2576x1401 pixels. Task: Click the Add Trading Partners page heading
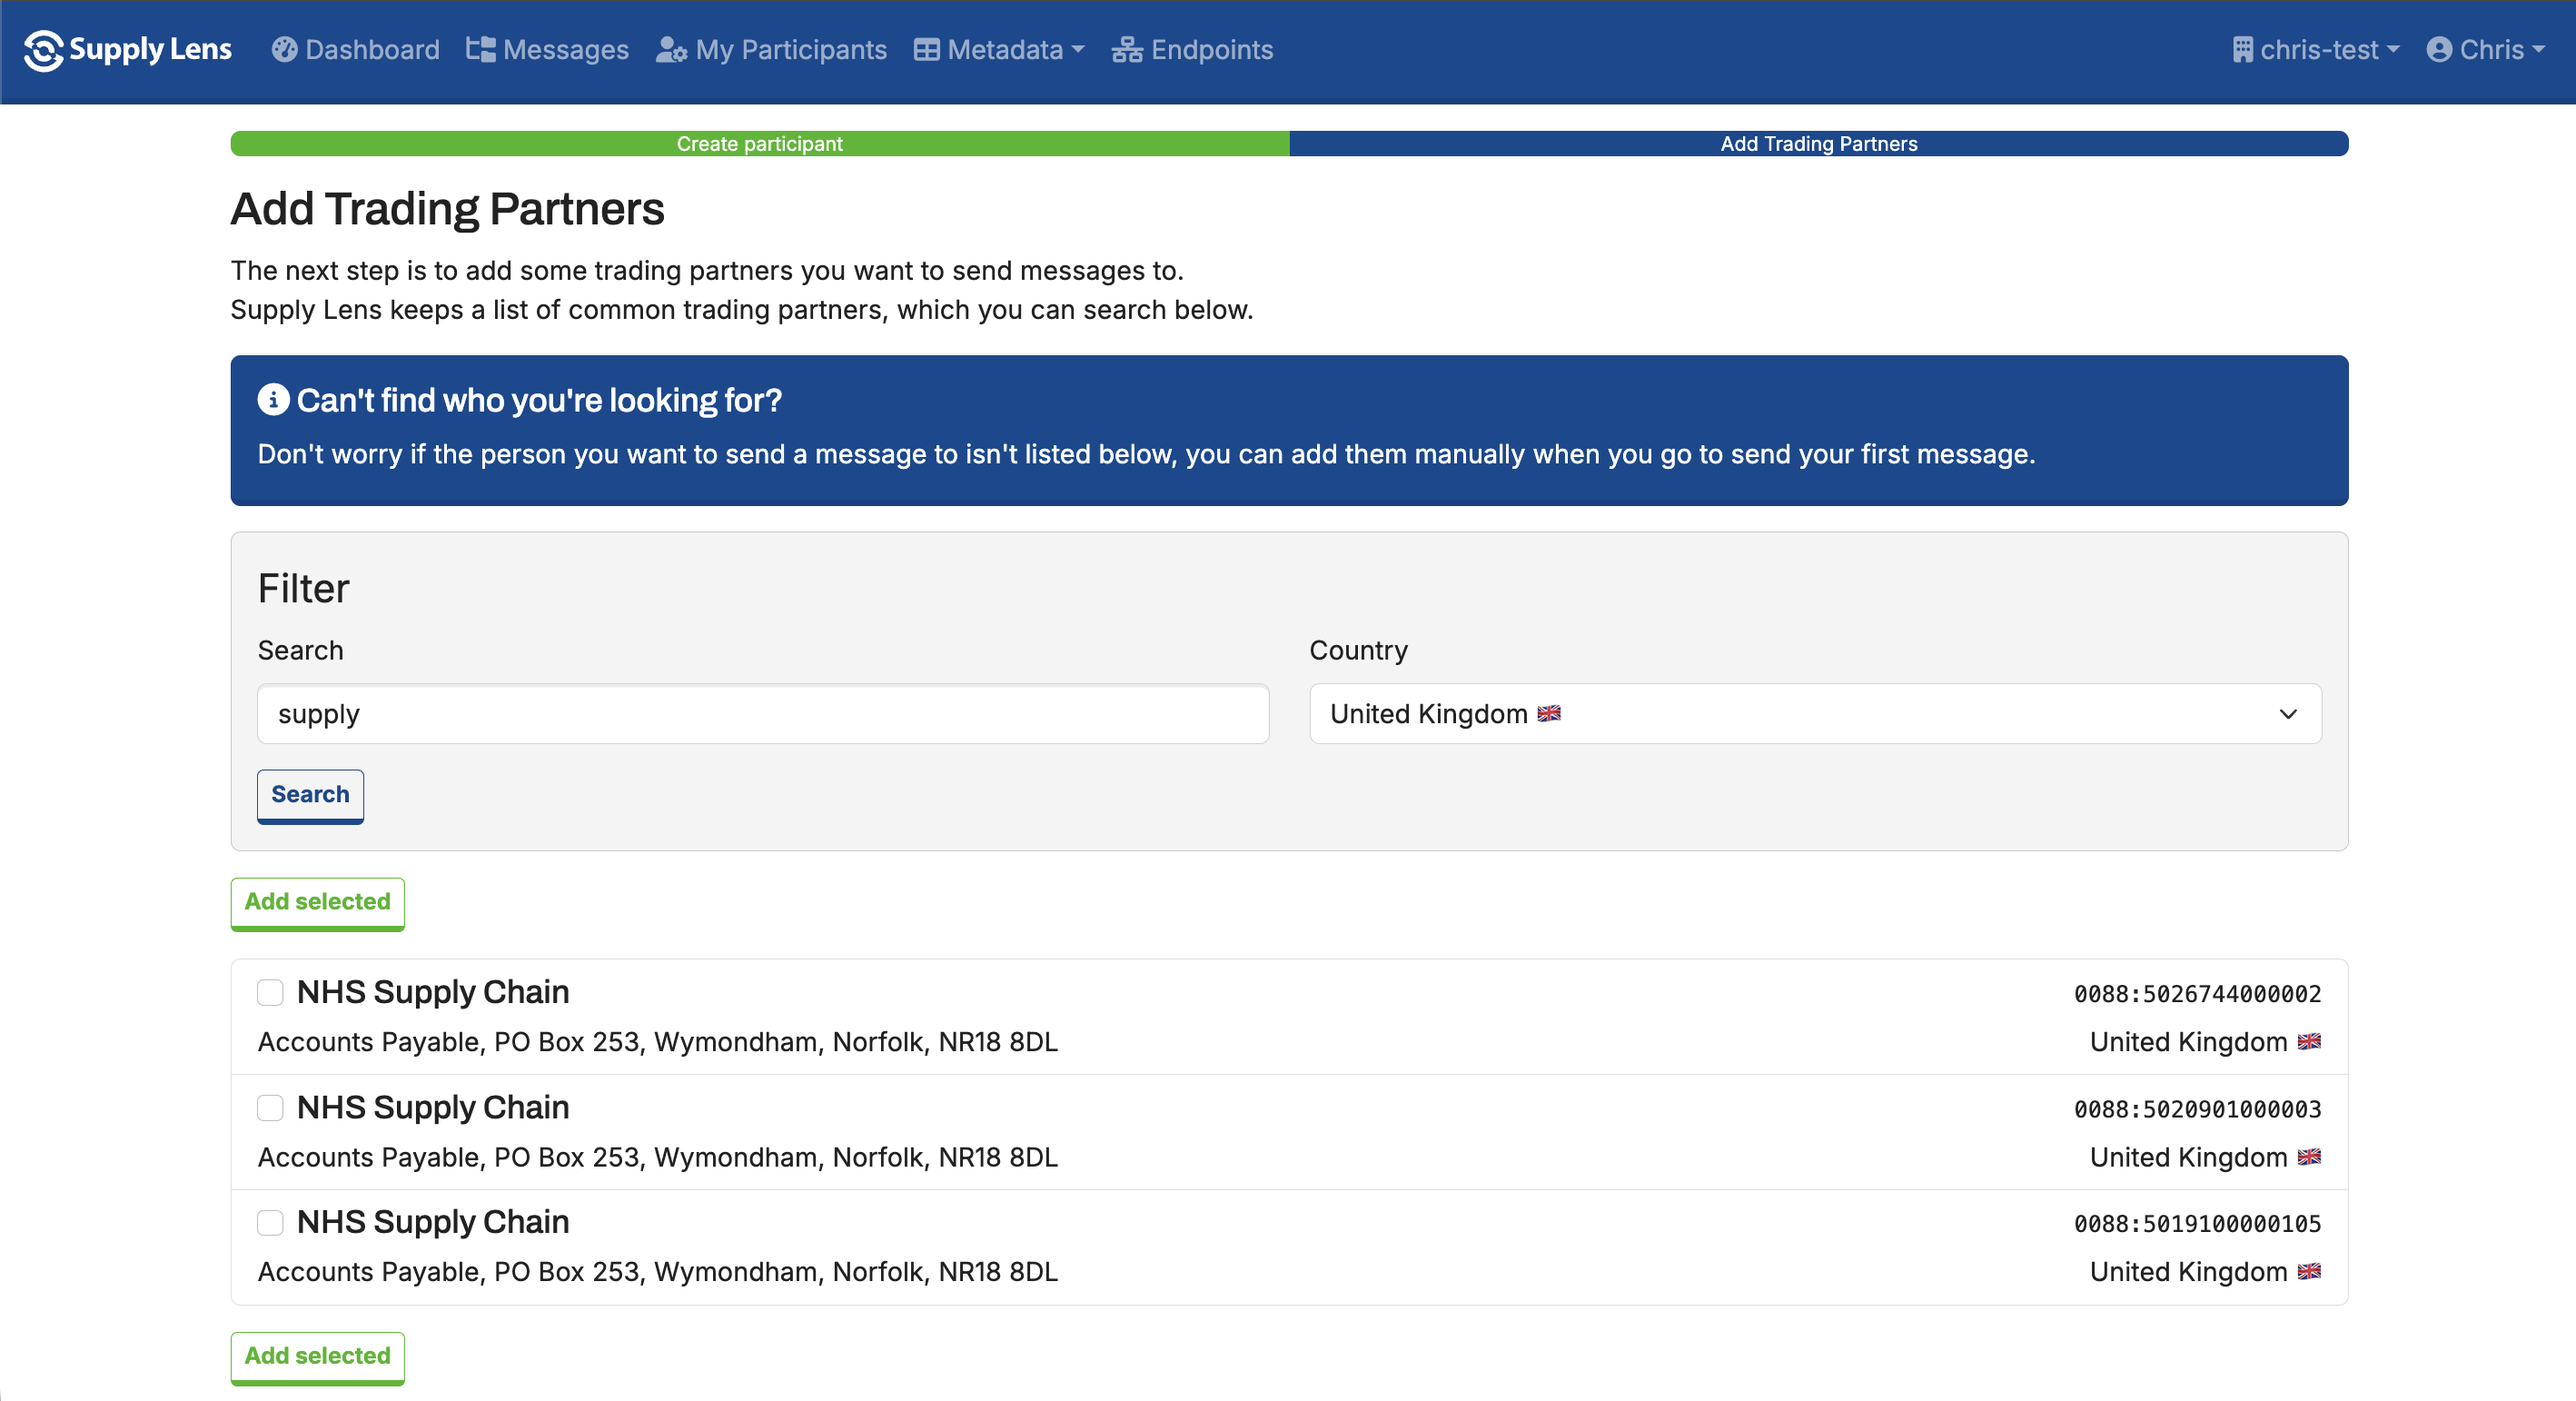point(447,209)
